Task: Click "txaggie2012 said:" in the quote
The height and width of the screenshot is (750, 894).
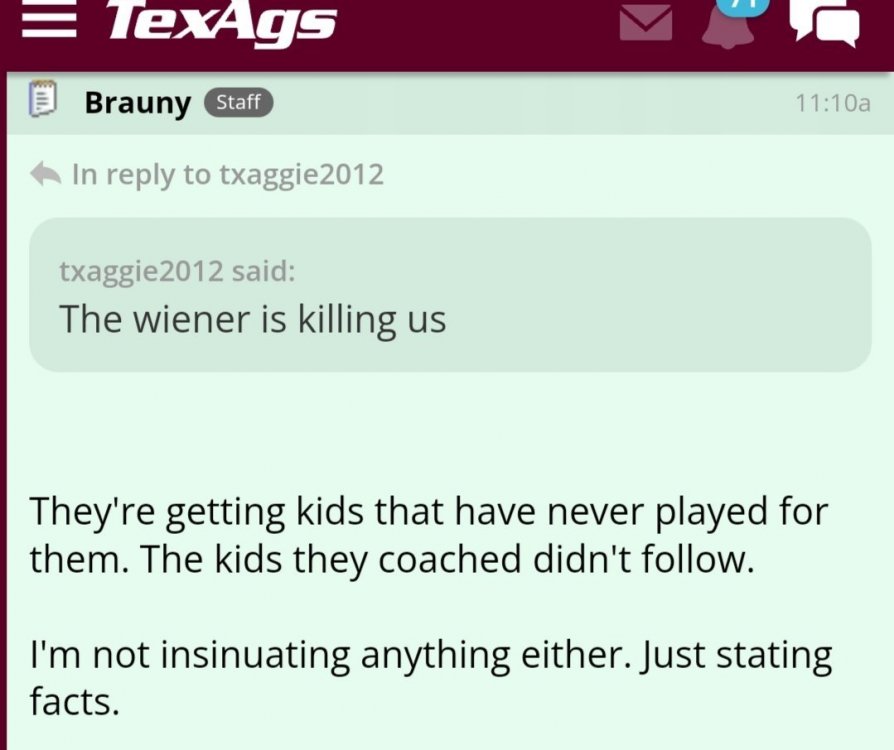Action: point(177,271)
